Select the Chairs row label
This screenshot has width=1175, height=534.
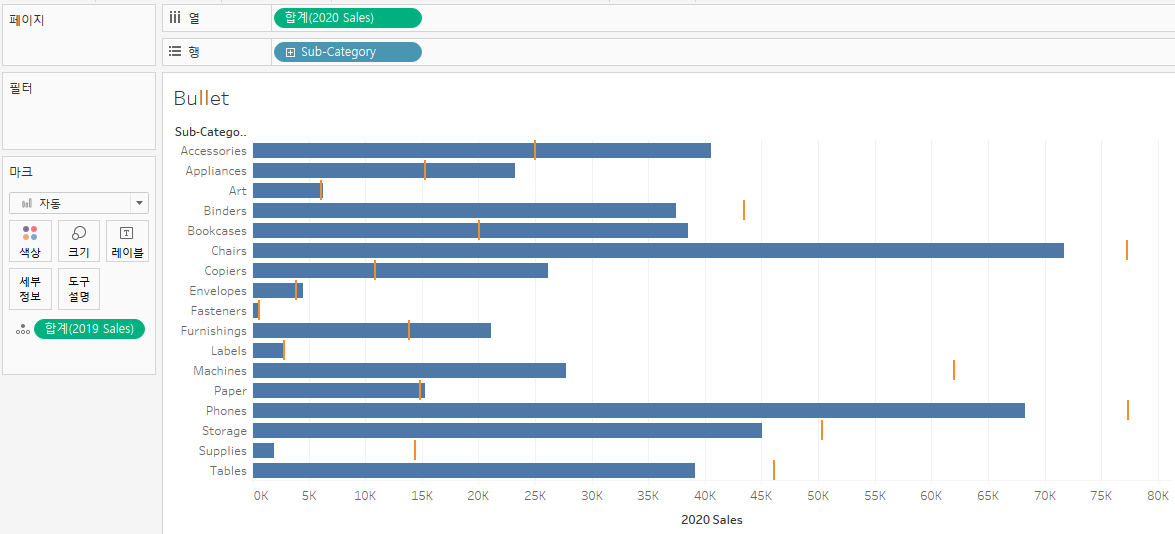[x=229, y=250]
